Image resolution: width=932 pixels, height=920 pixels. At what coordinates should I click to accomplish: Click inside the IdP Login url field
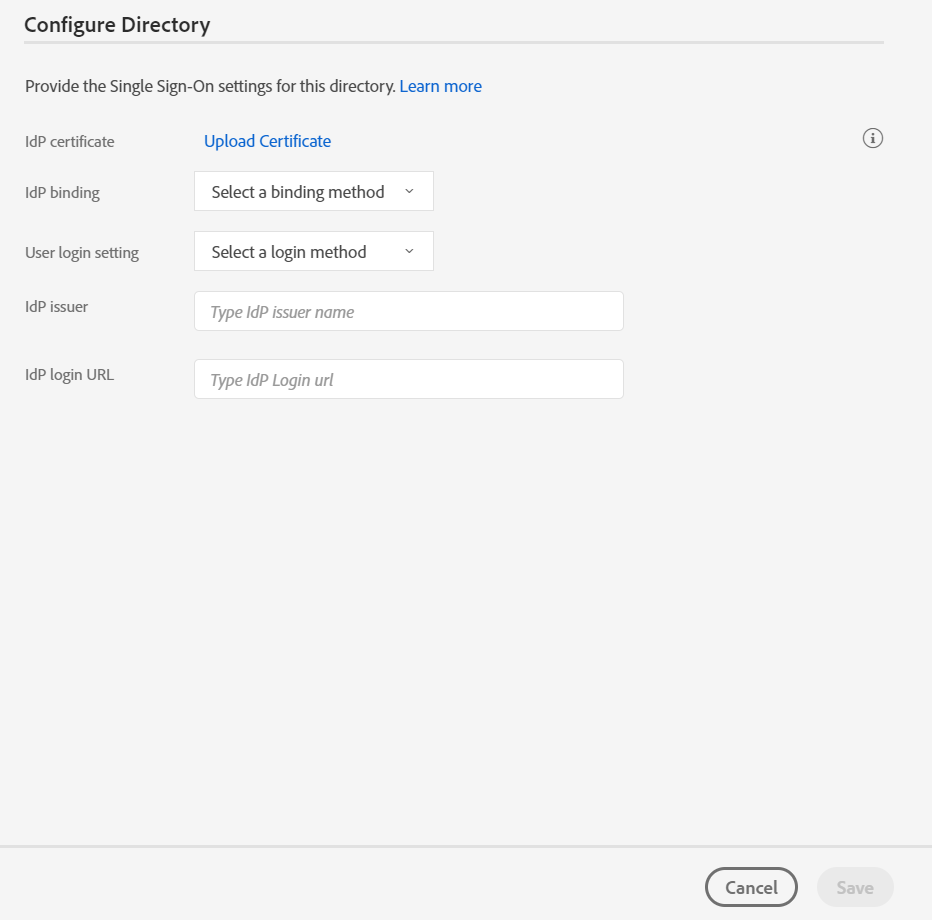(408, 379)
